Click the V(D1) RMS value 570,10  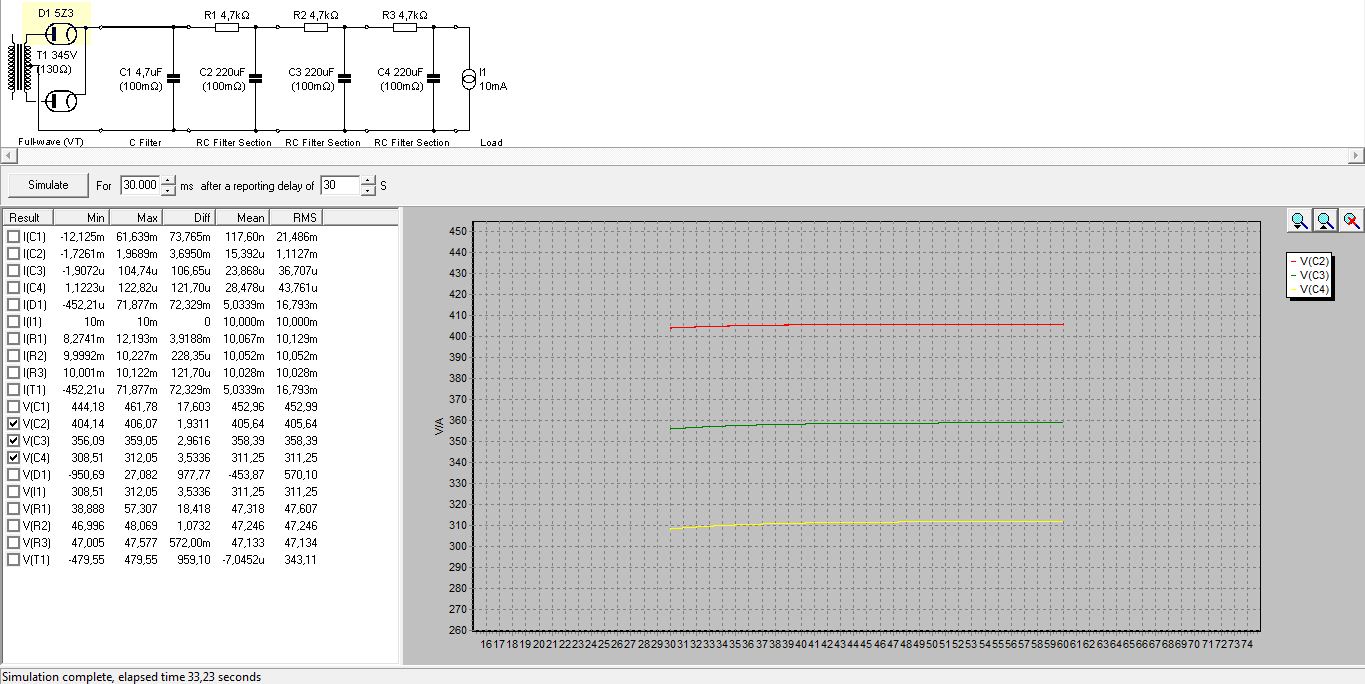301,474
